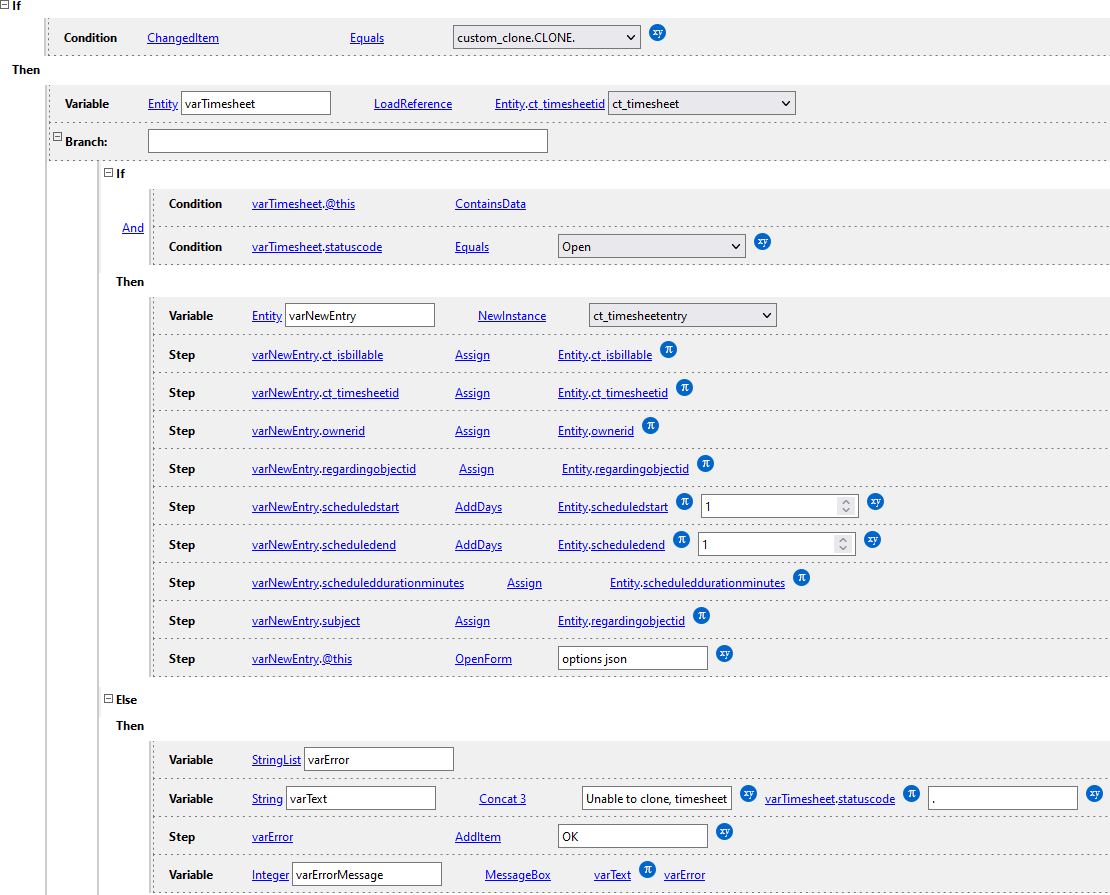The height and width of the screenshot is (895, 1110).
Task: Click the xy icon beside custom_clone.CLONE dropdown
Action: click(x=657, y=33)
